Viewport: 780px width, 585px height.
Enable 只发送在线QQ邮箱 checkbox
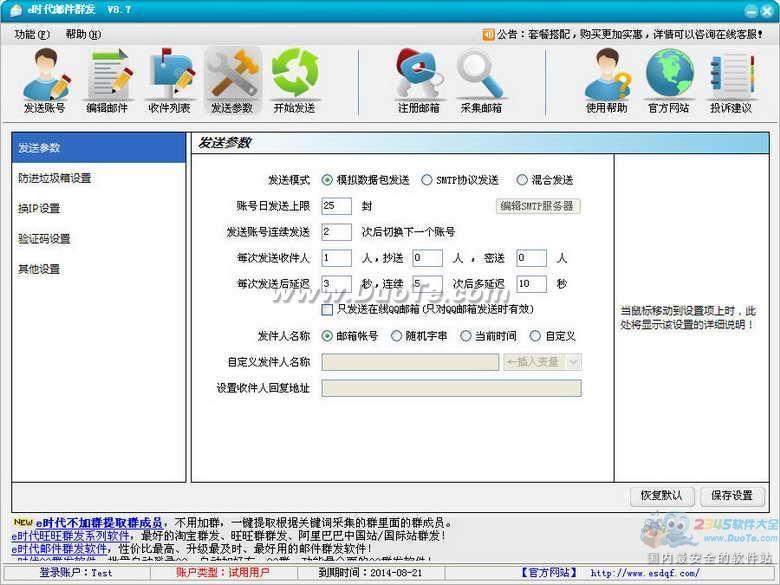[327, 309]
